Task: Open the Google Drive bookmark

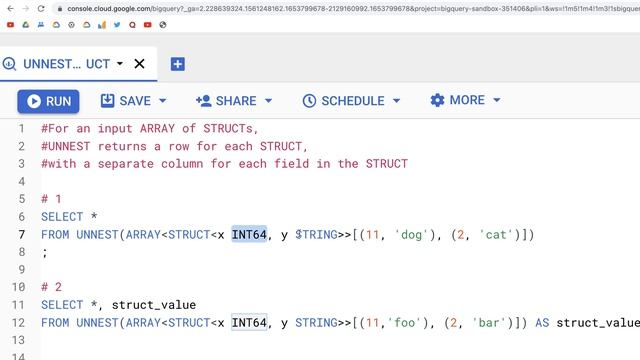Action: (x=26, y=25)
